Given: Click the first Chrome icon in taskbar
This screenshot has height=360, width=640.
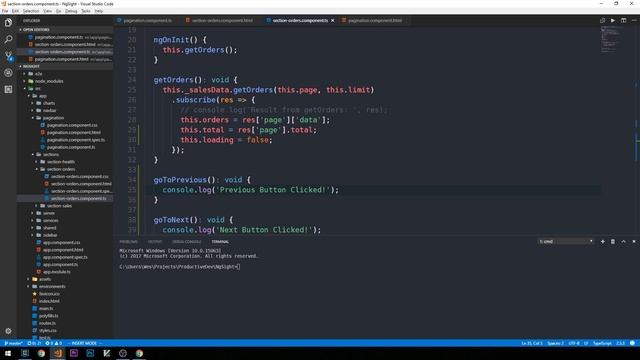Looking at the screenshot, I should (x=41, y=353).
